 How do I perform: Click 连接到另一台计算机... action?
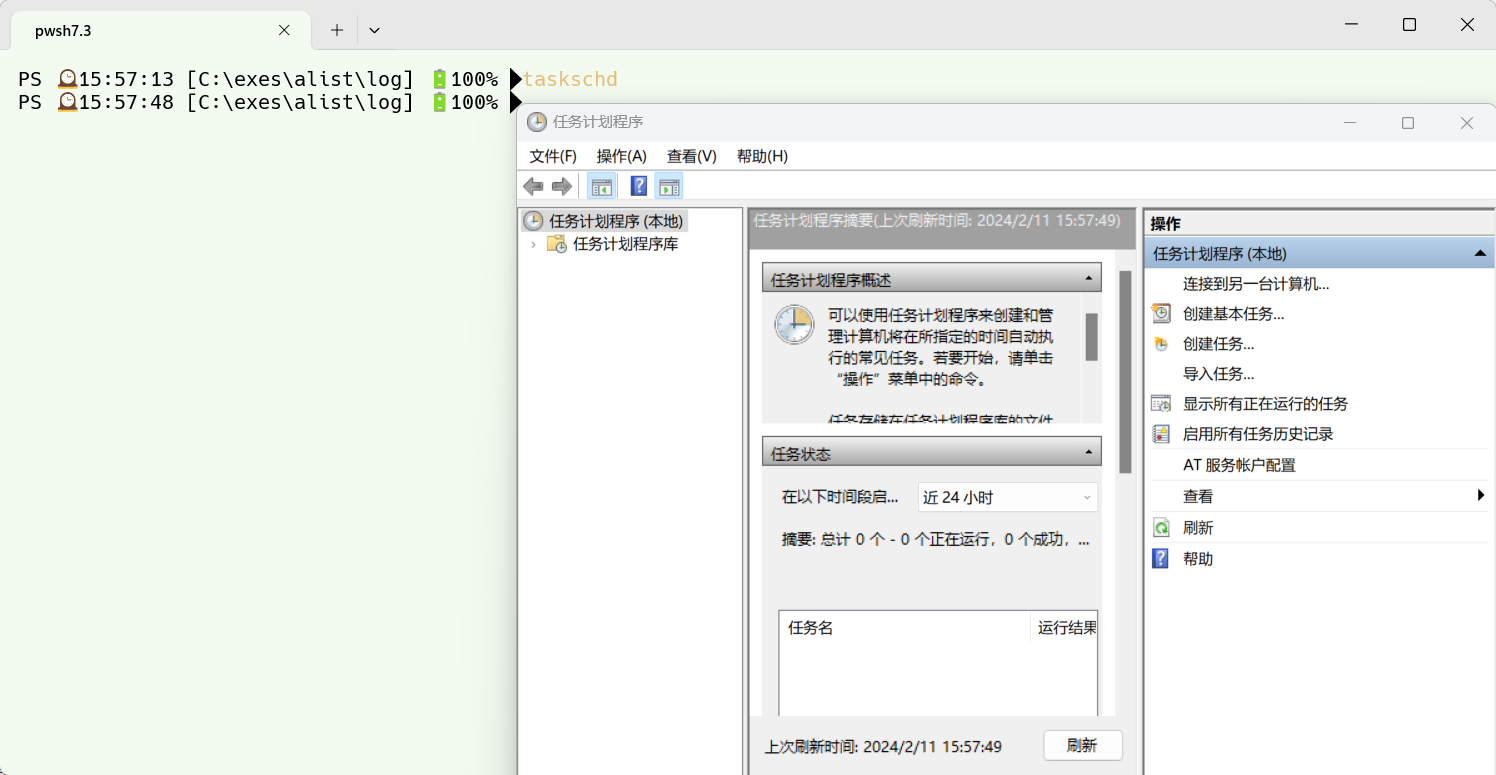1256,284
